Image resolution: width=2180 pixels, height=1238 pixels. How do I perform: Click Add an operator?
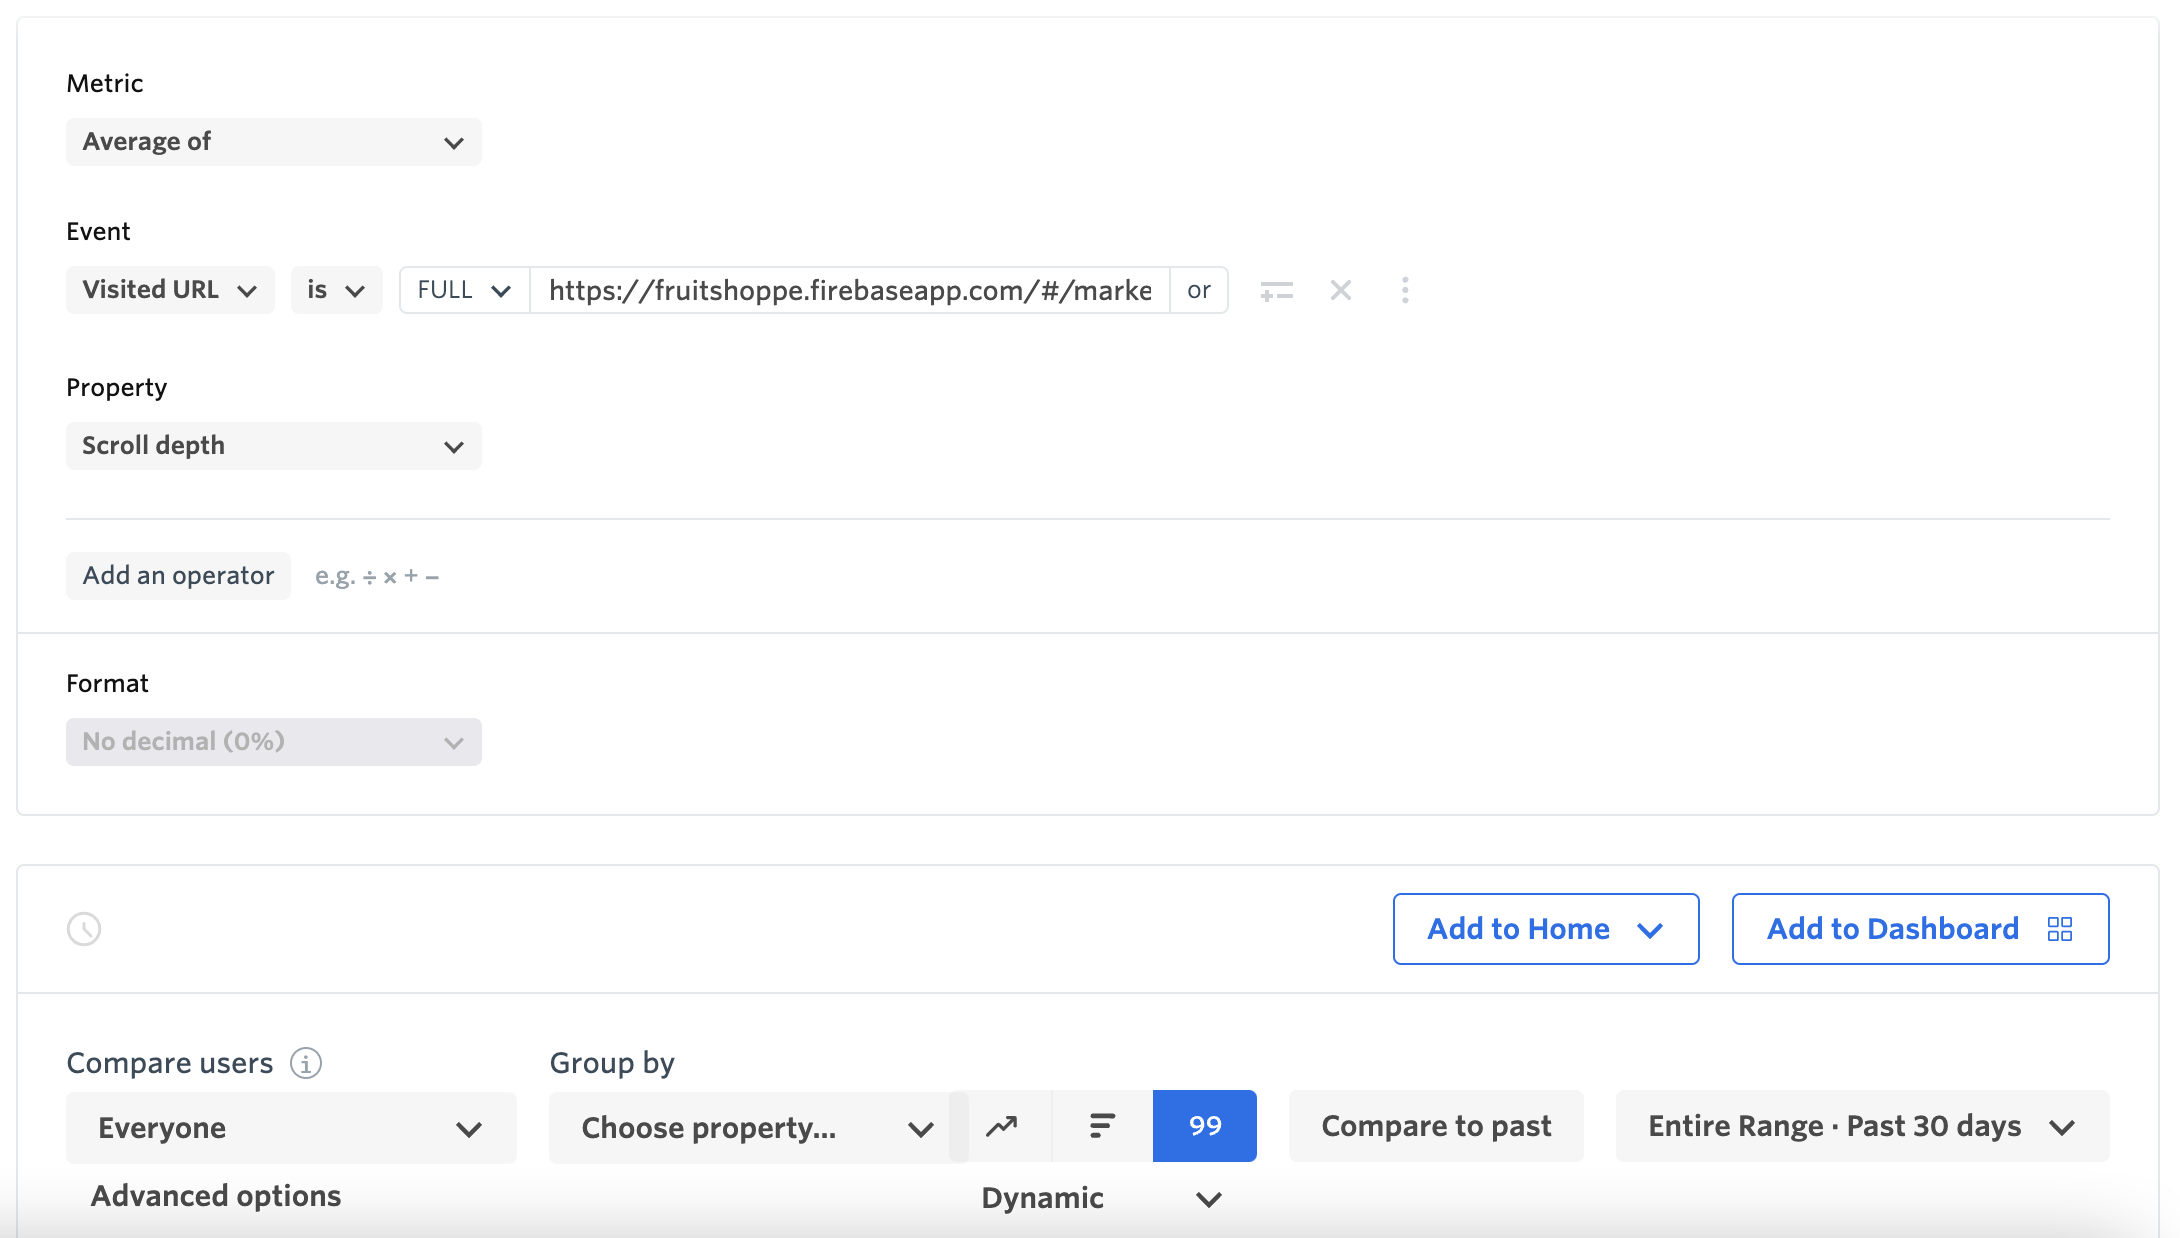(178, 576)
